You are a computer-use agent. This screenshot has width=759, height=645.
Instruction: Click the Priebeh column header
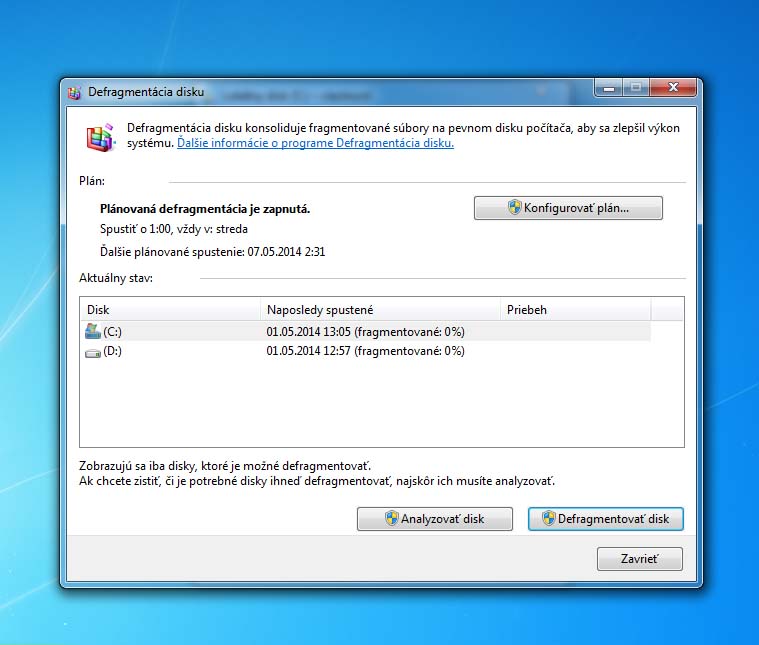pos(576,310)
